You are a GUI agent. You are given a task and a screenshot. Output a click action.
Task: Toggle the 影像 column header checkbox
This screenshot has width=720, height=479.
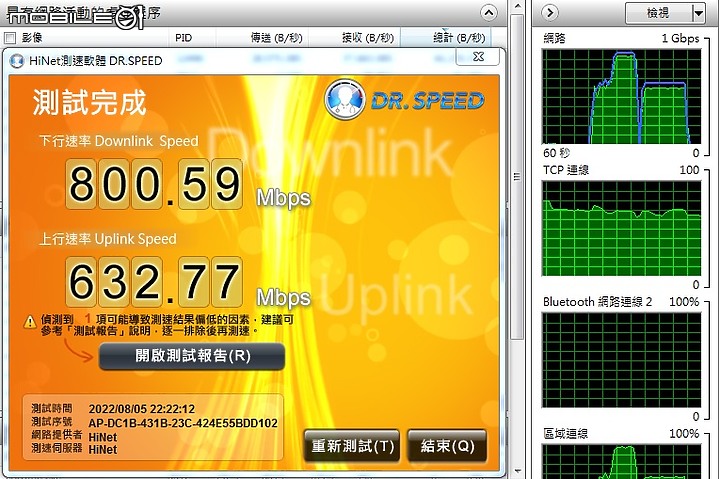(x=10, y=38)
